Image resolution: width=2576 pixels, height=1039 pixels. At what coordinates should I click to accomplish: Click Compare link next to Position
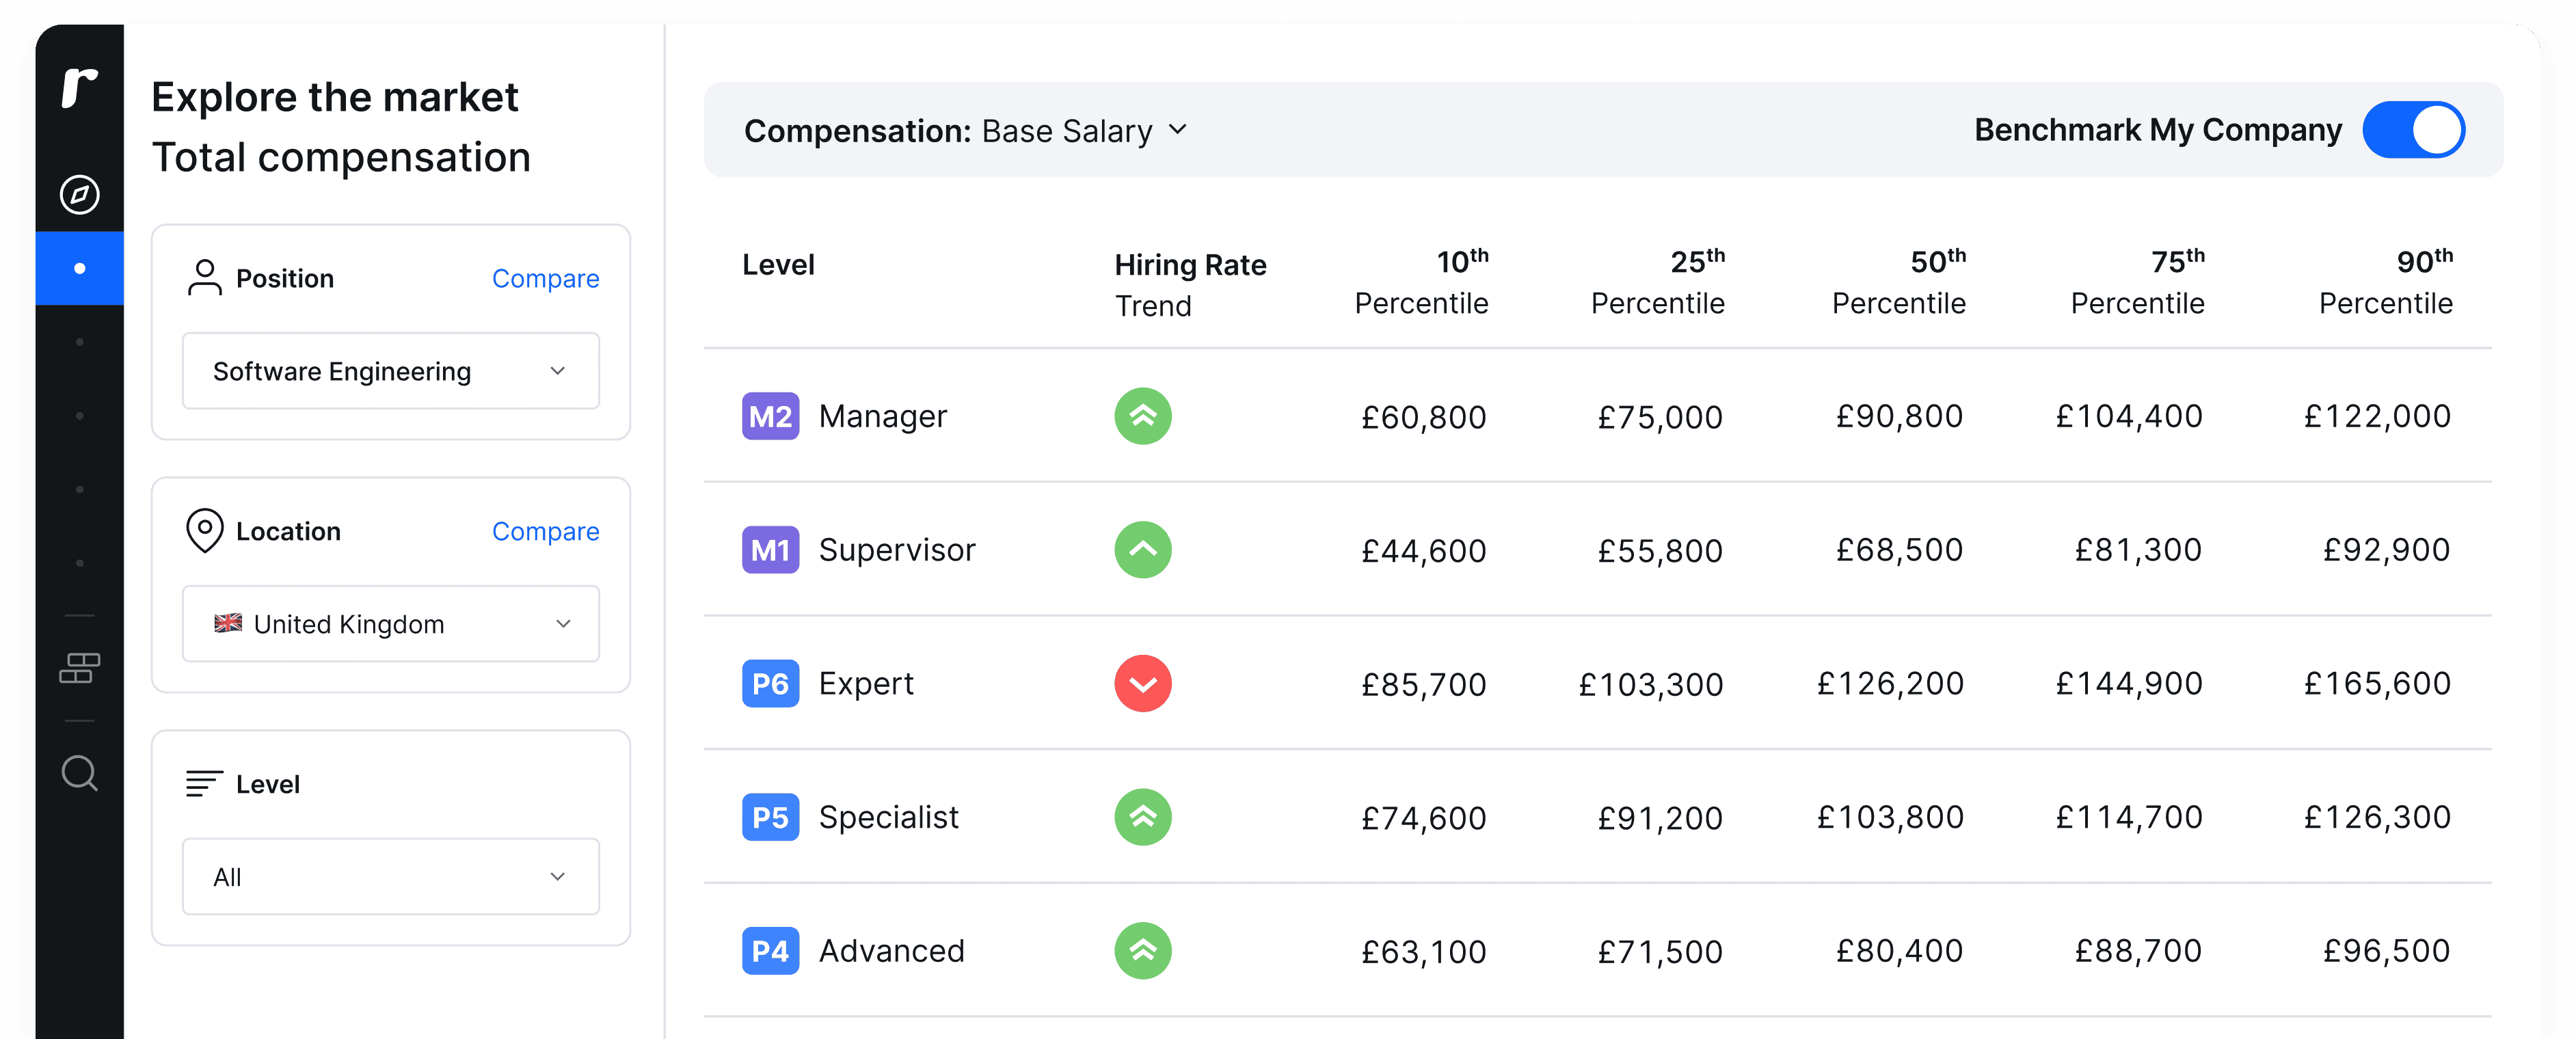pos(545,279)
